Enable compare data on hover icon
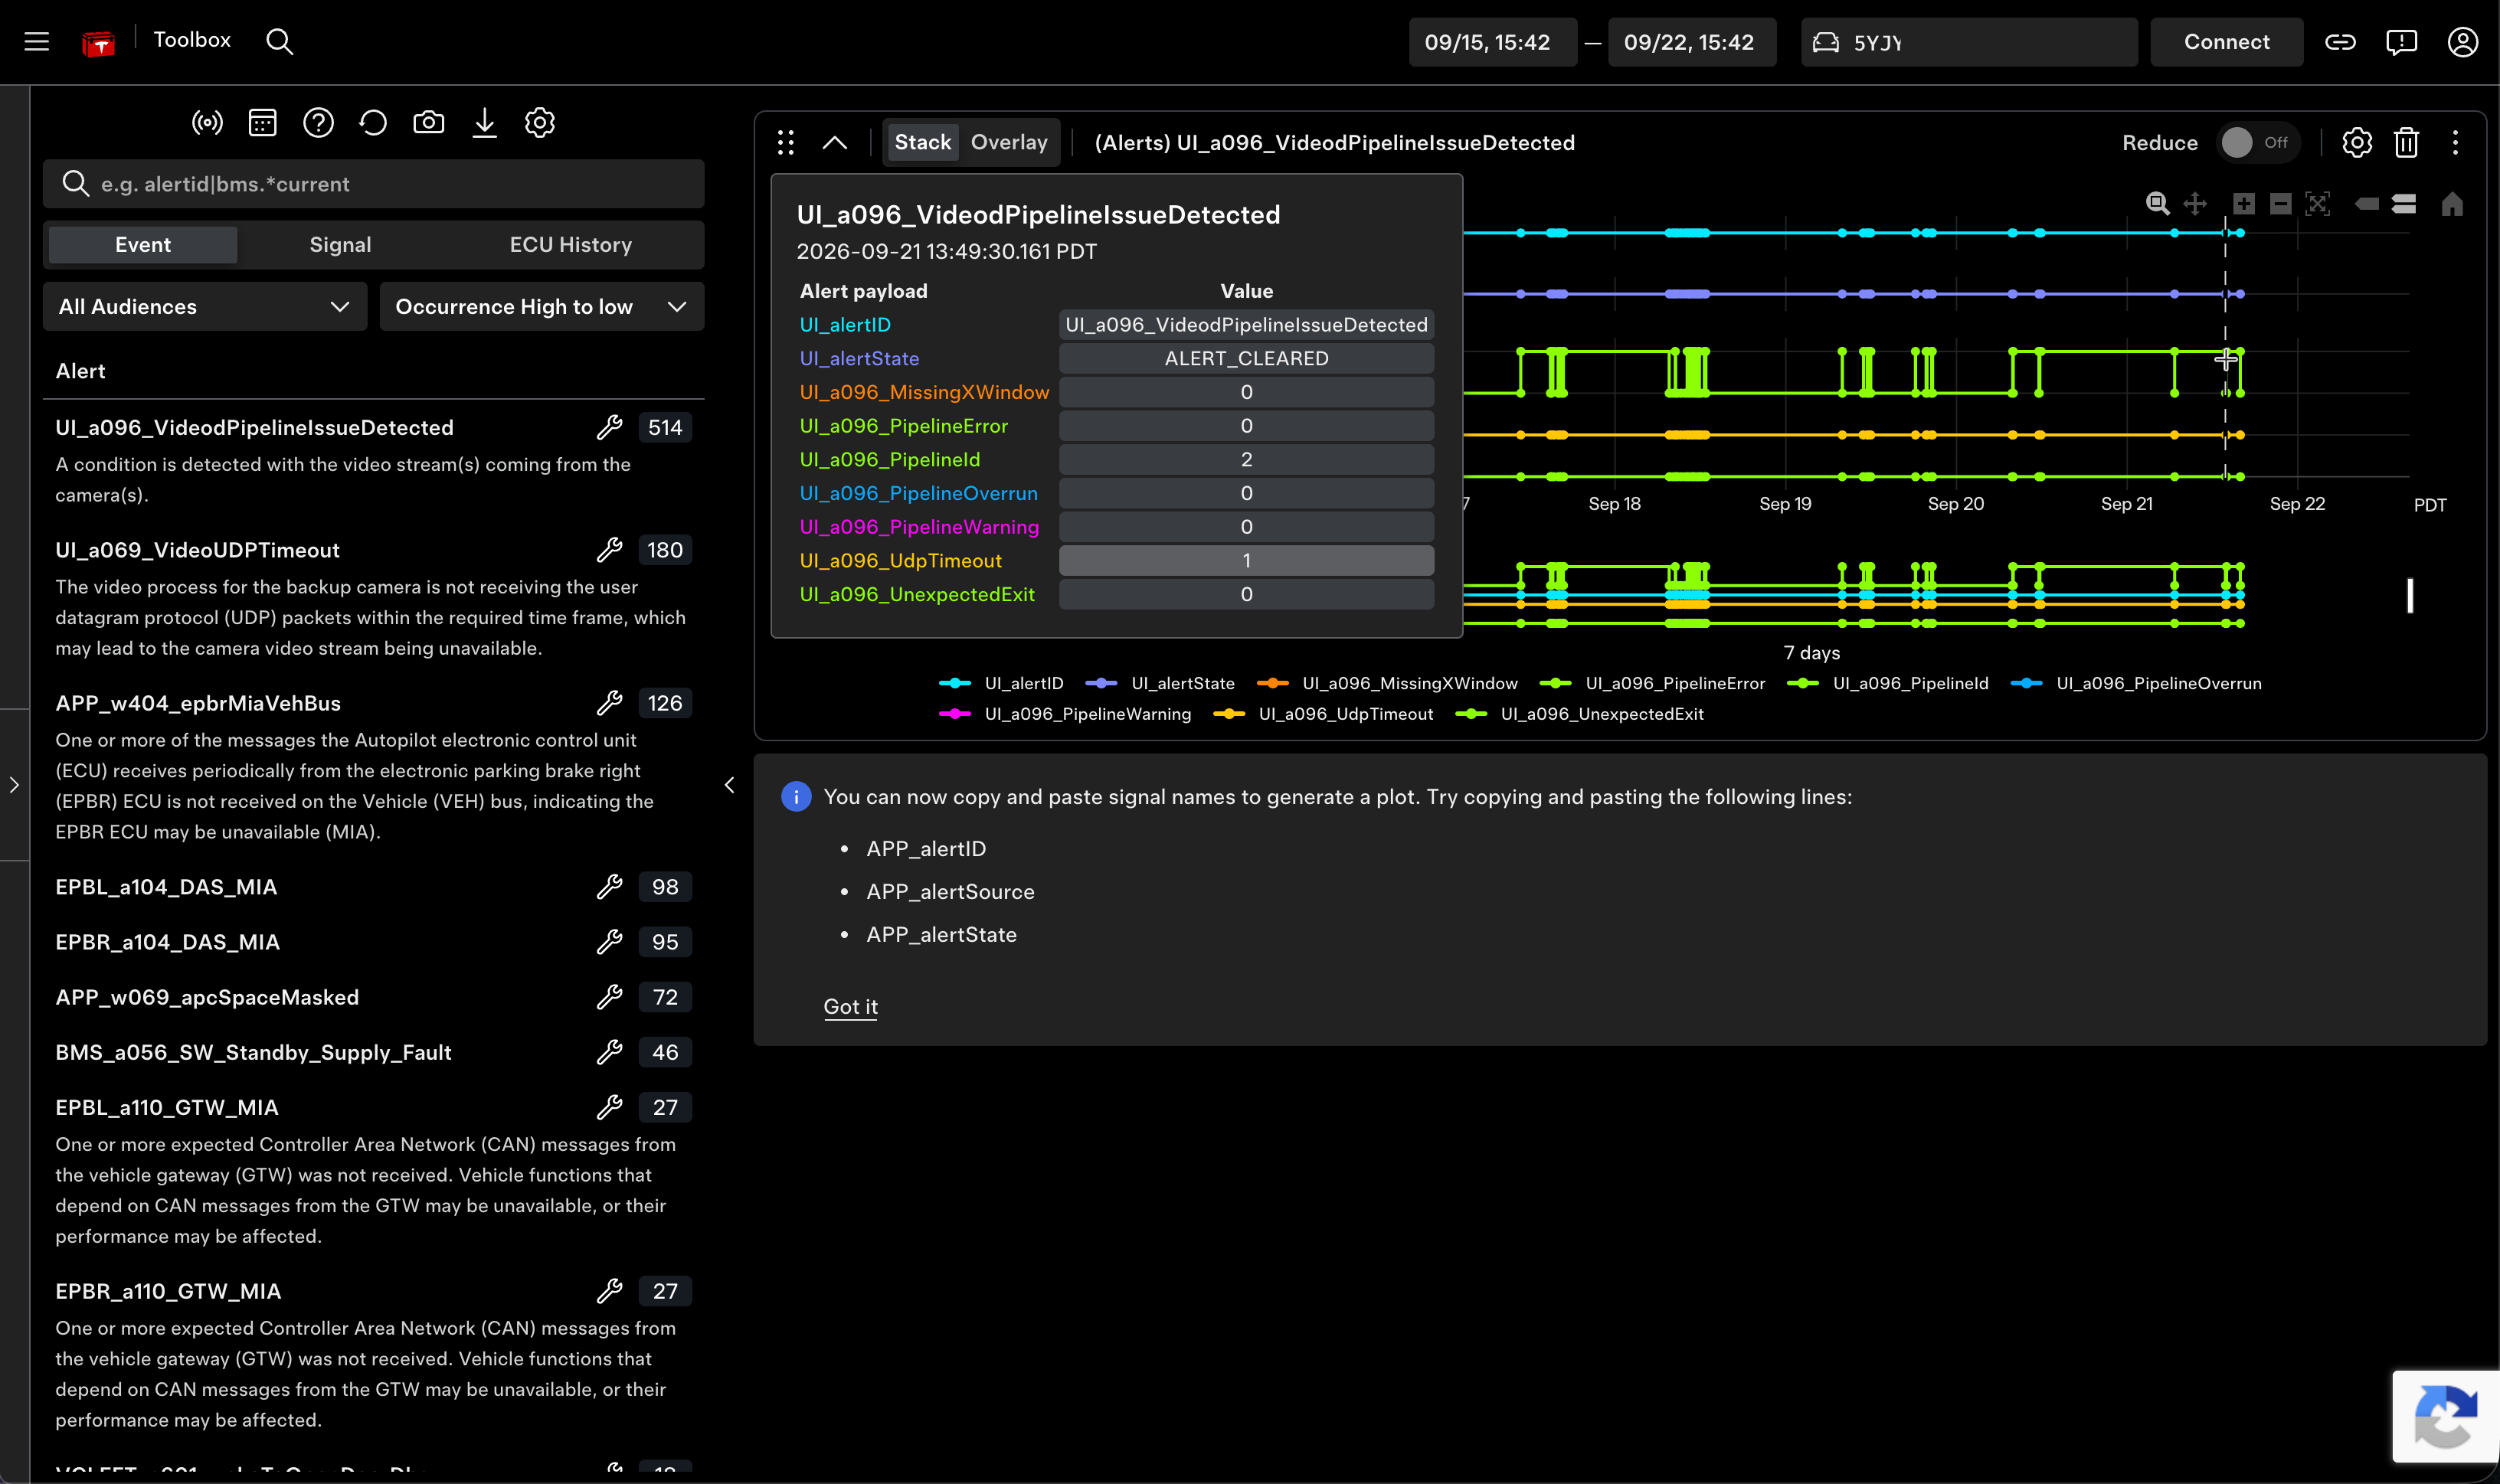Viewport: 2500px width, 1484px height. pos(2404,204)
